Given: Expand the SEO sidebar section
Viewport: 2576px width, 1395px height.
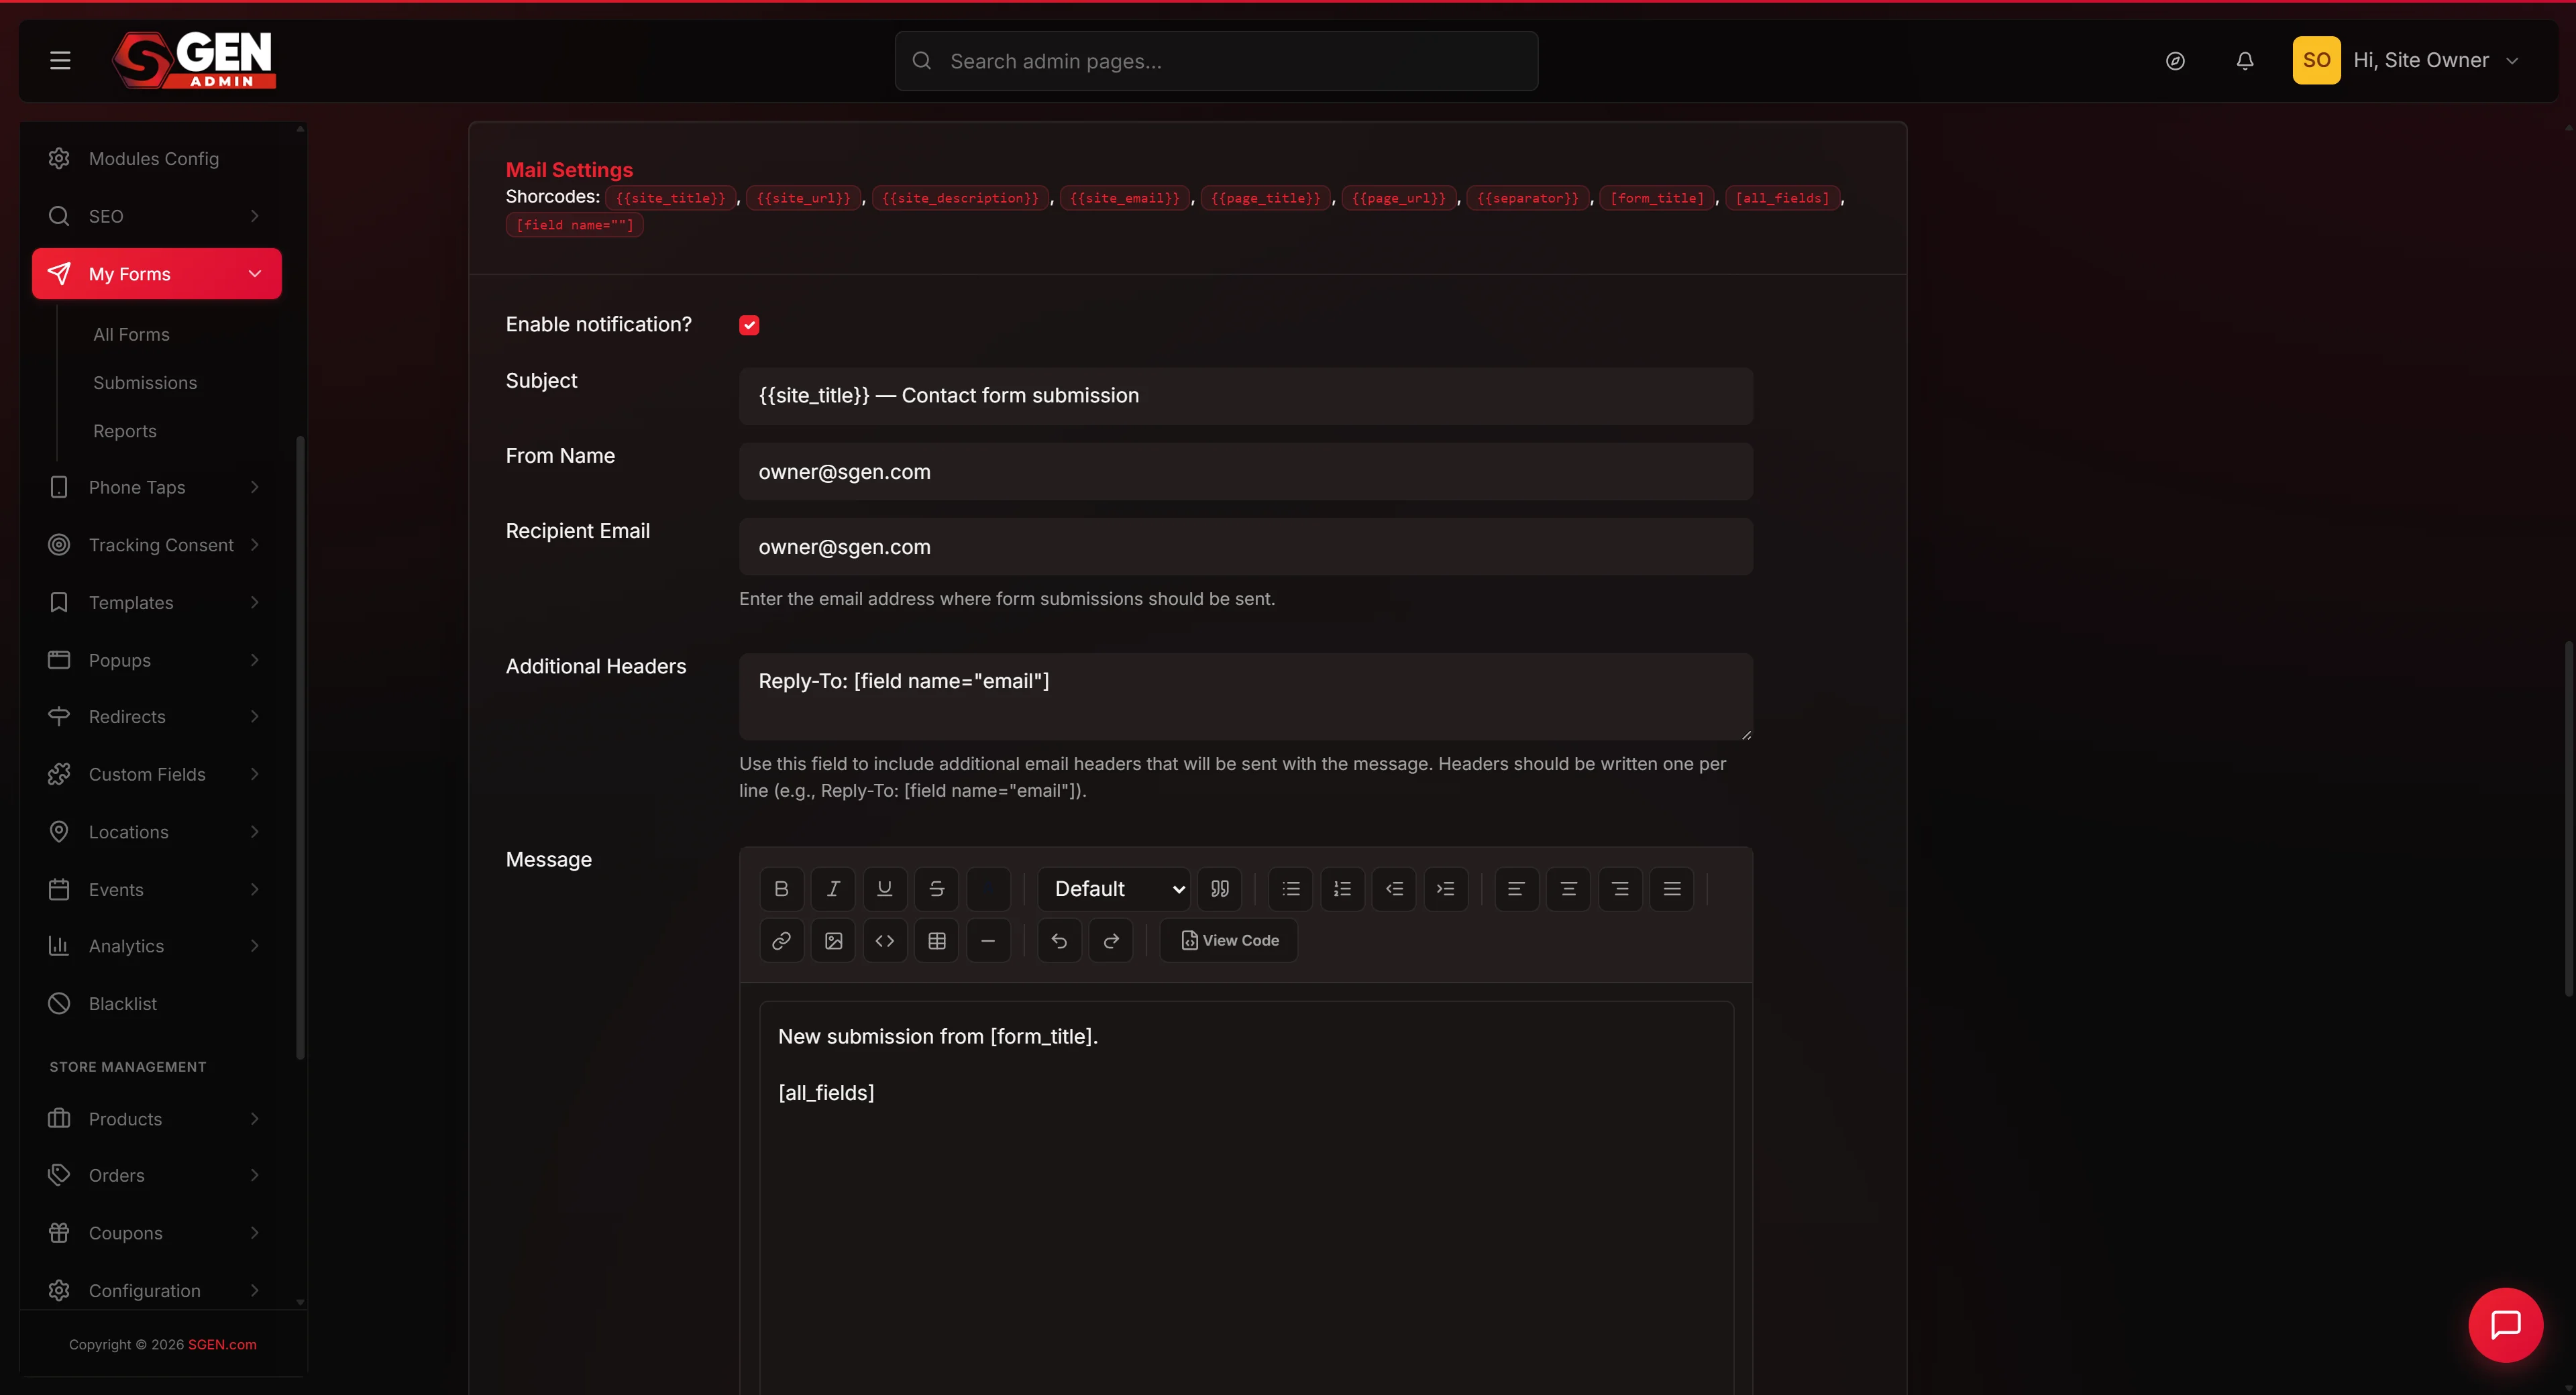Looking at the screenshot, I should [157, 216].
